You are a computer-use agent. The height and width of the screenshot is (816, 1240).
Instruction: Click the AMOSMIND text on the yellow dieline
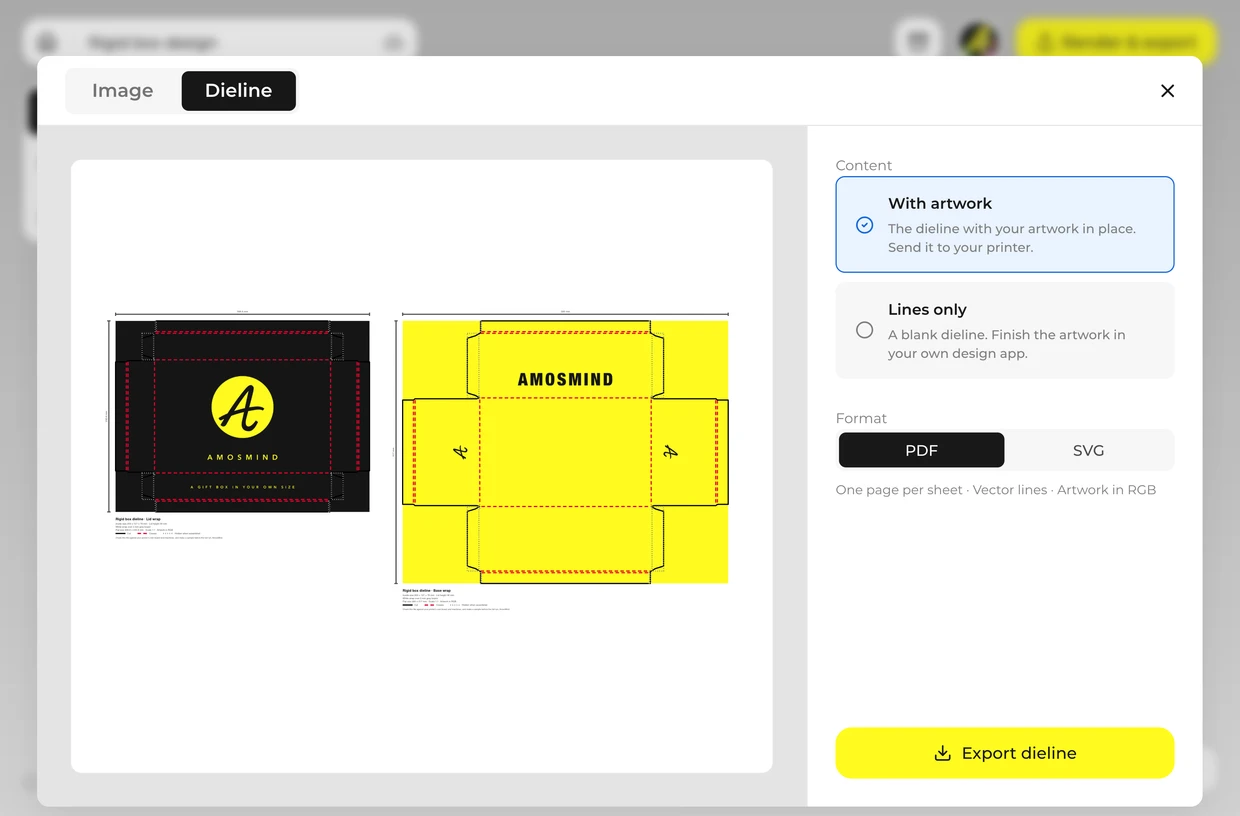565,380
